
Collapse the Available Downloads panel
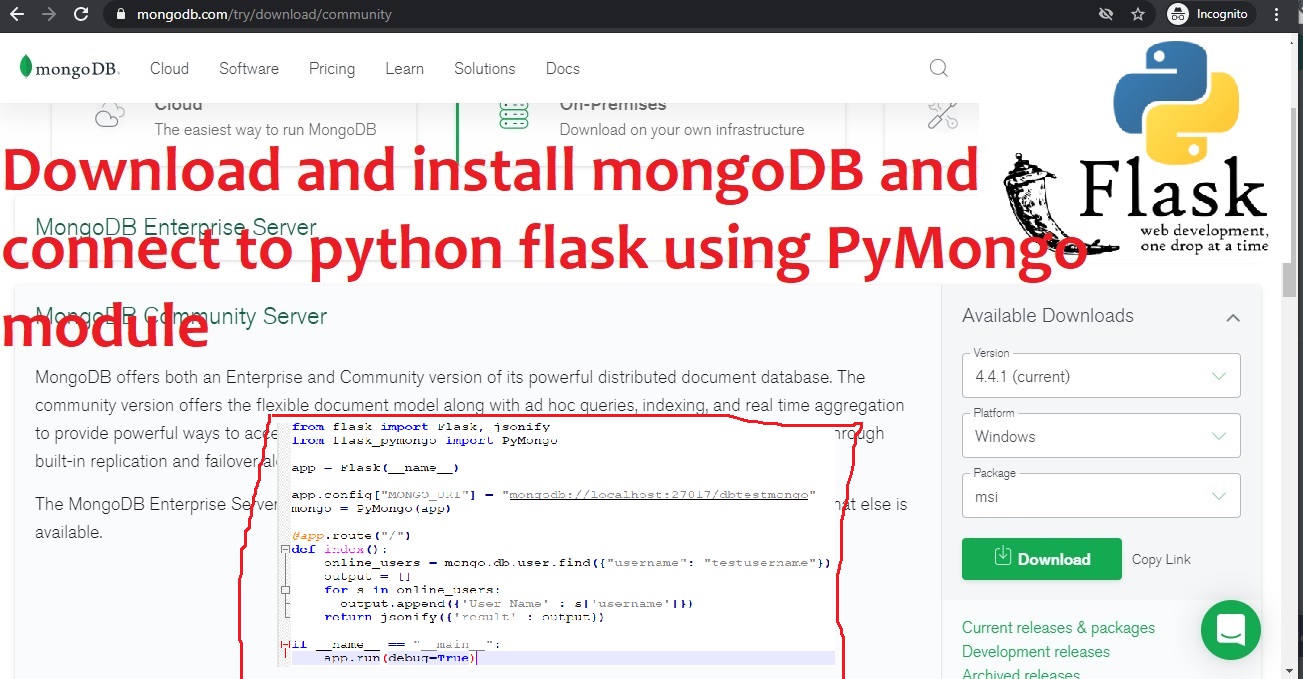[x=1233, y=316]
